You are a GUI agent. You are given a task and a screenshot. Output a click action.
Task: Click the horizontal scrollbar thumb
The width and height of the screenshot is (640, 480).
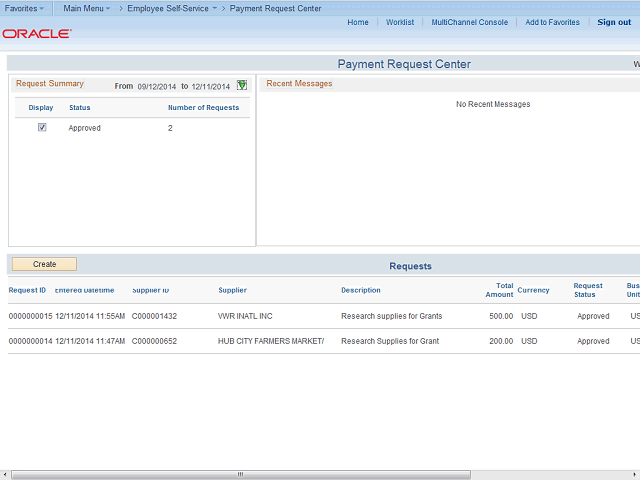pos(241,475)
